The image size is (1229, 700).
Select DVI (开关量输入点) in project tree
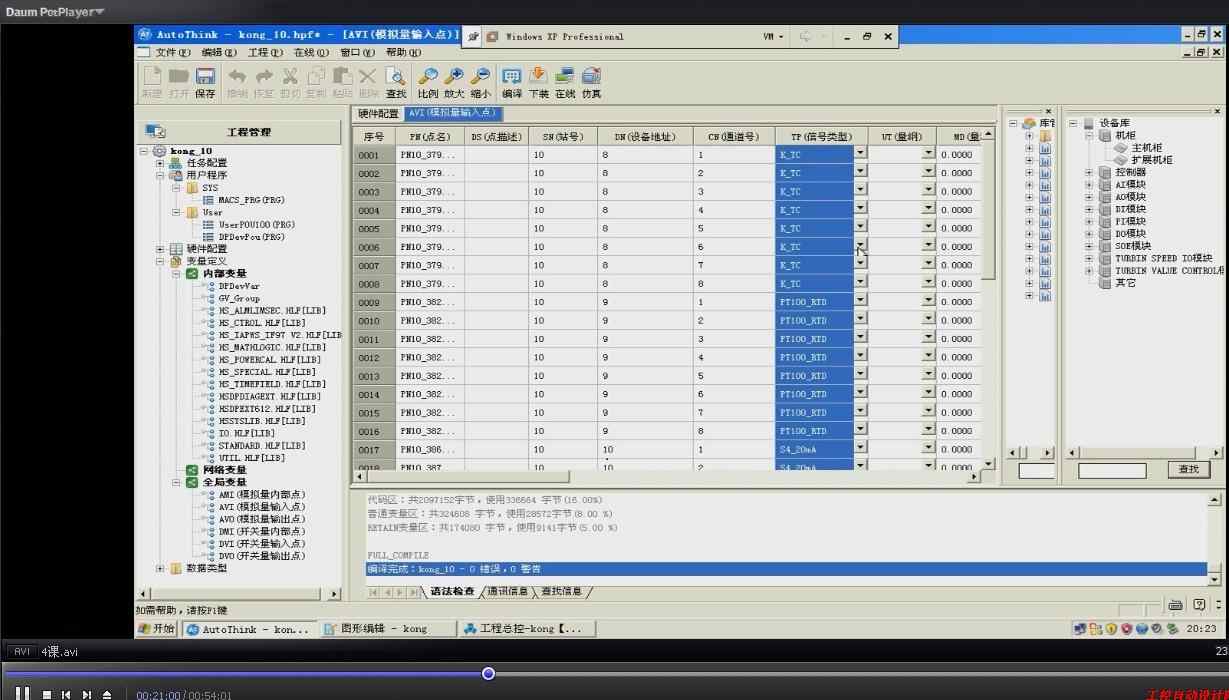tap(262, 544)
